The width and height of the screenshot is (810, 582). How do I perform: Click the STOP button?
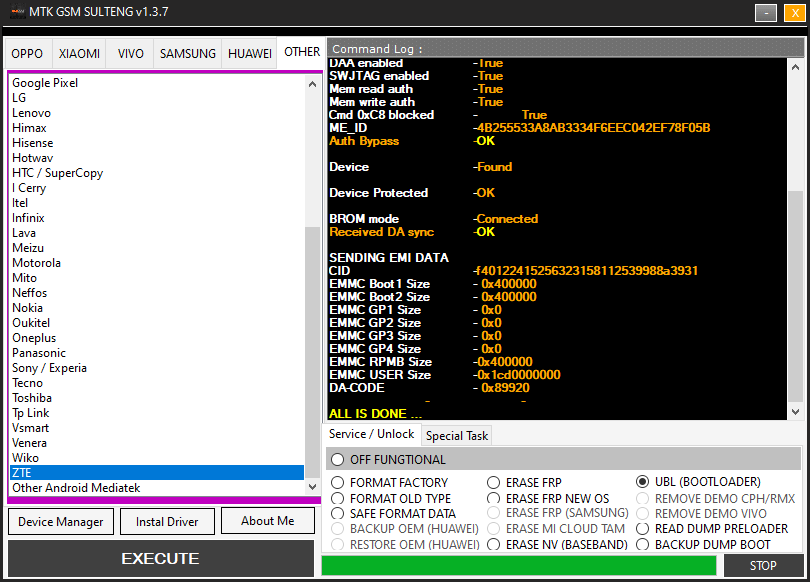pyautogui.click(x=763, y=566)
